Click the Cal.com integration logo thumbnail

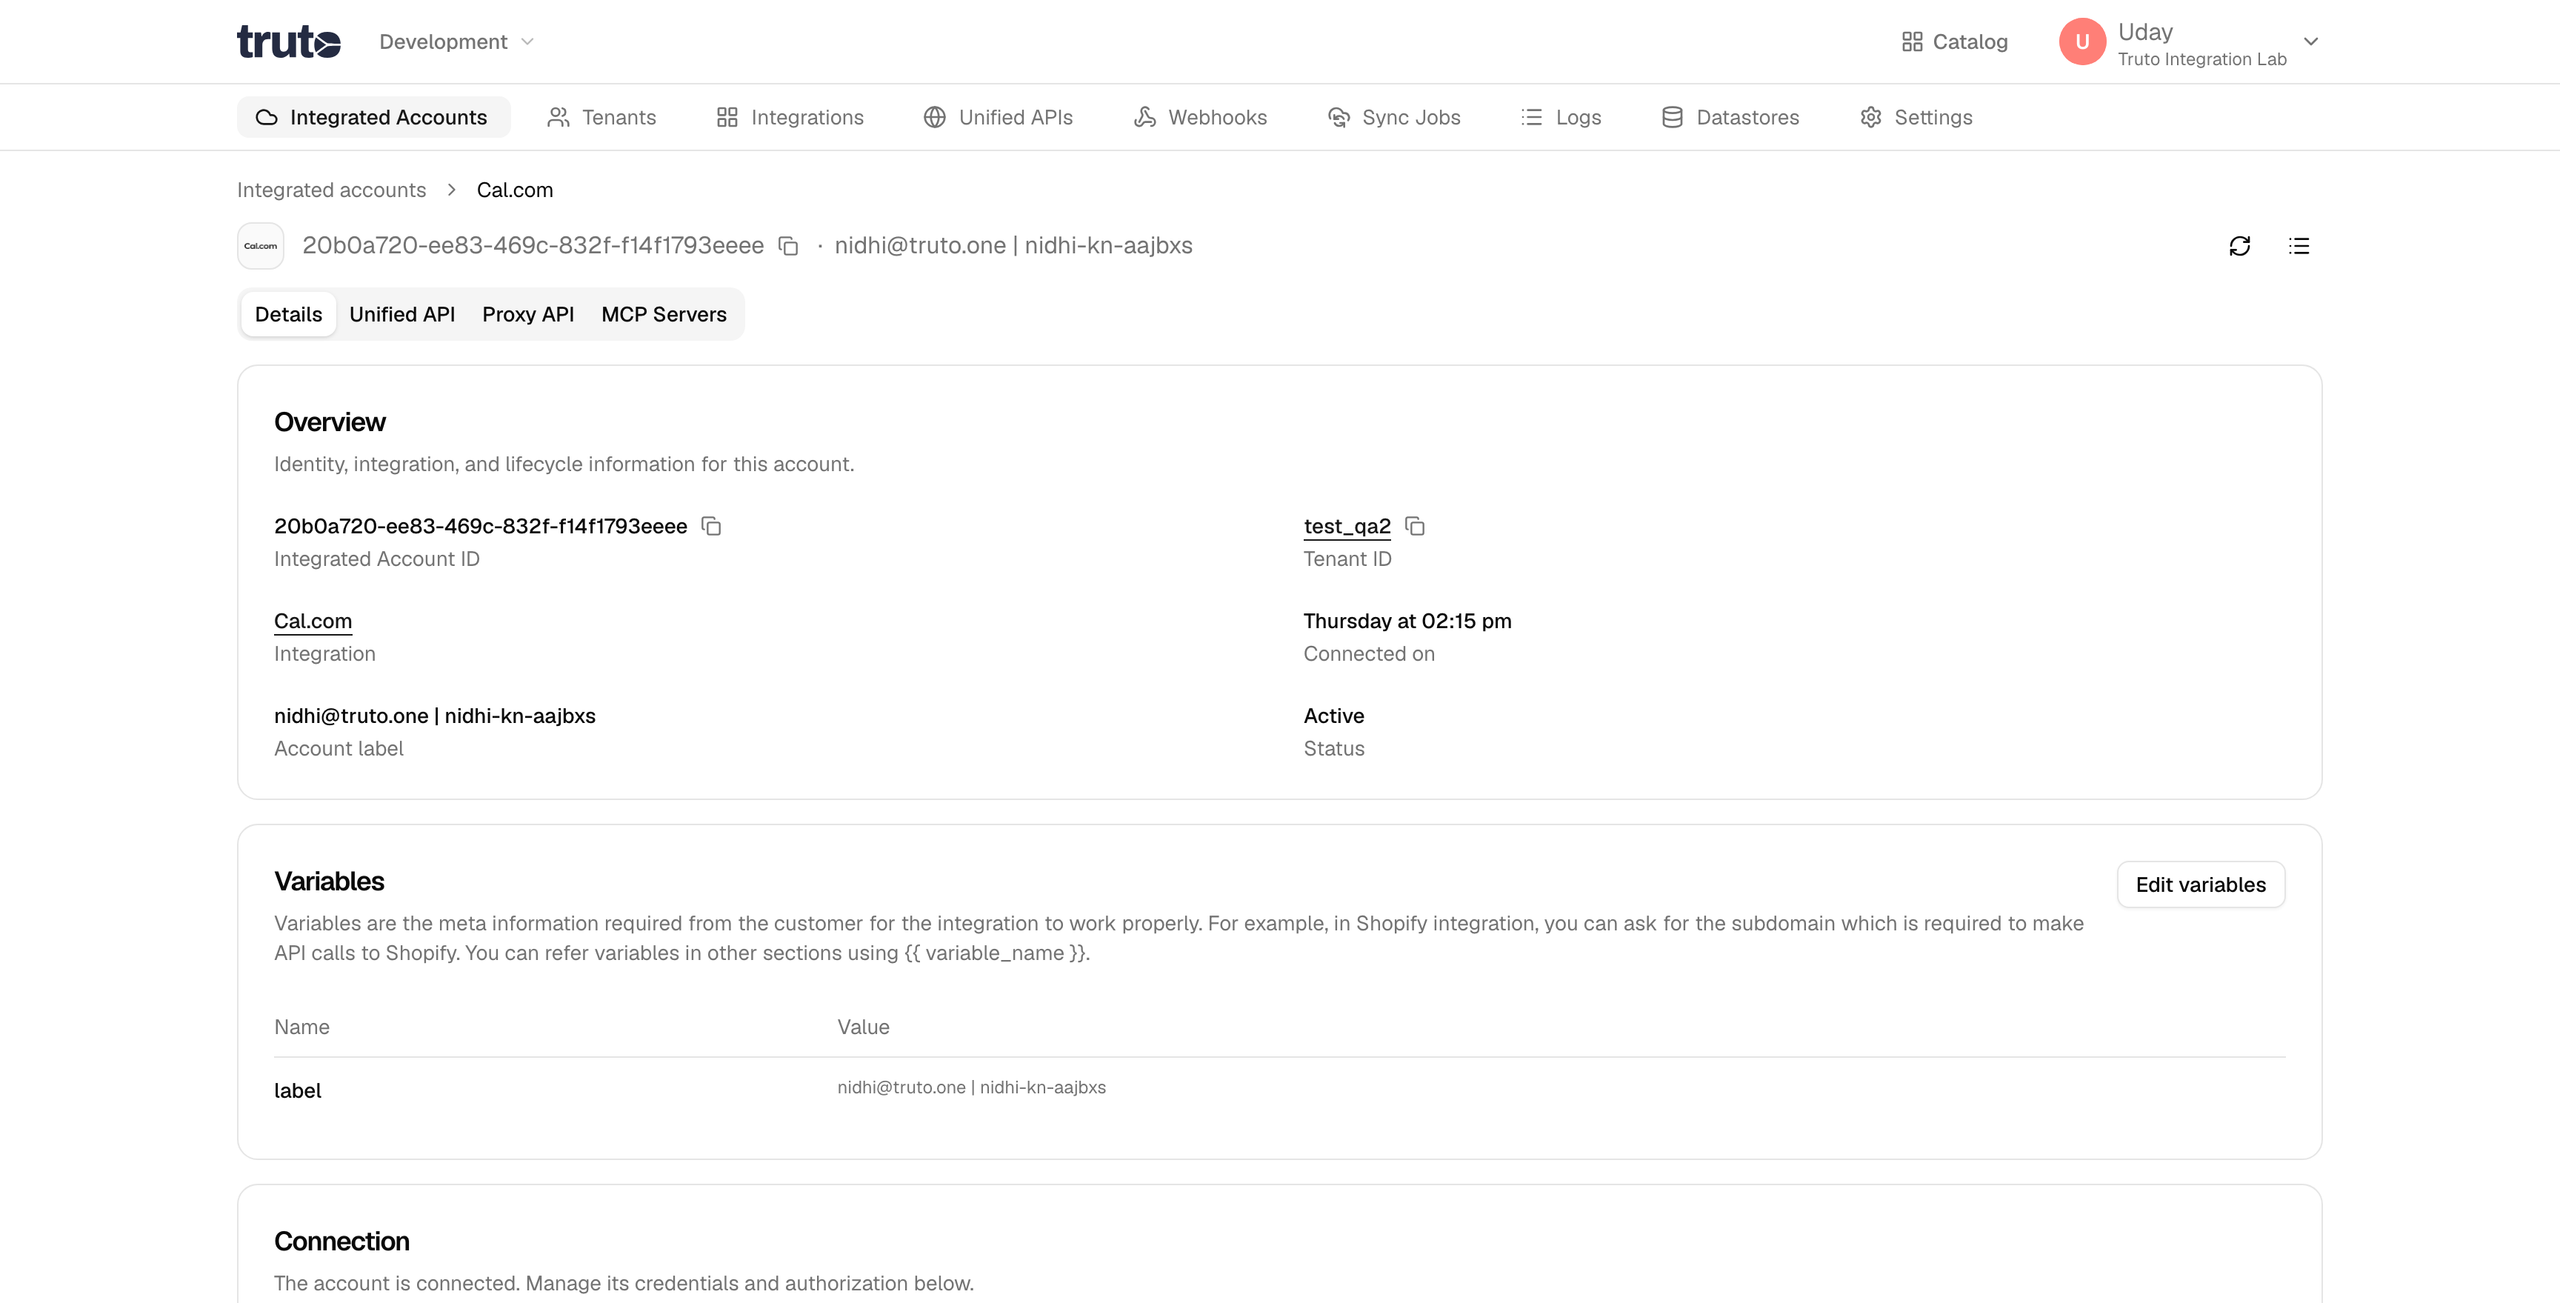pyautogui.click(x=261, y=246)
